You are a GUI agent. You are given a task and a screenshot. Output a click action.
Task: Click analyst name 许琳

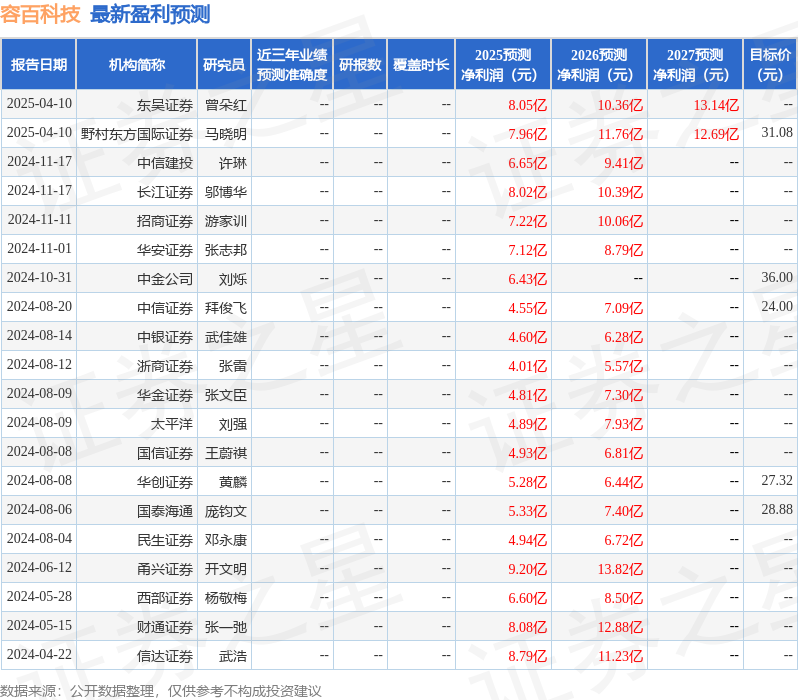click(x=233, y=163)
